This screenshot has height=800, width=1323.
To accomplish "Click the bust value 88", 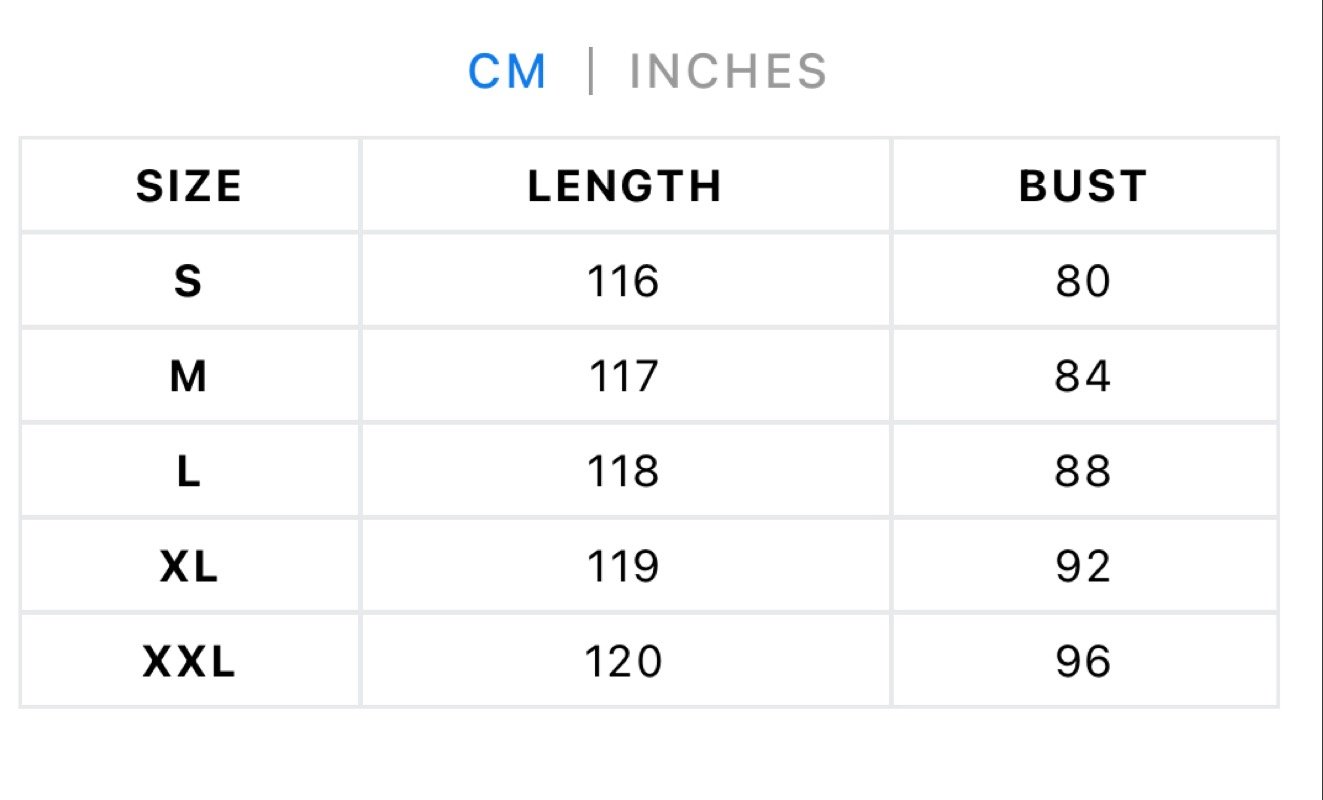I will (x=1083, y=471).
